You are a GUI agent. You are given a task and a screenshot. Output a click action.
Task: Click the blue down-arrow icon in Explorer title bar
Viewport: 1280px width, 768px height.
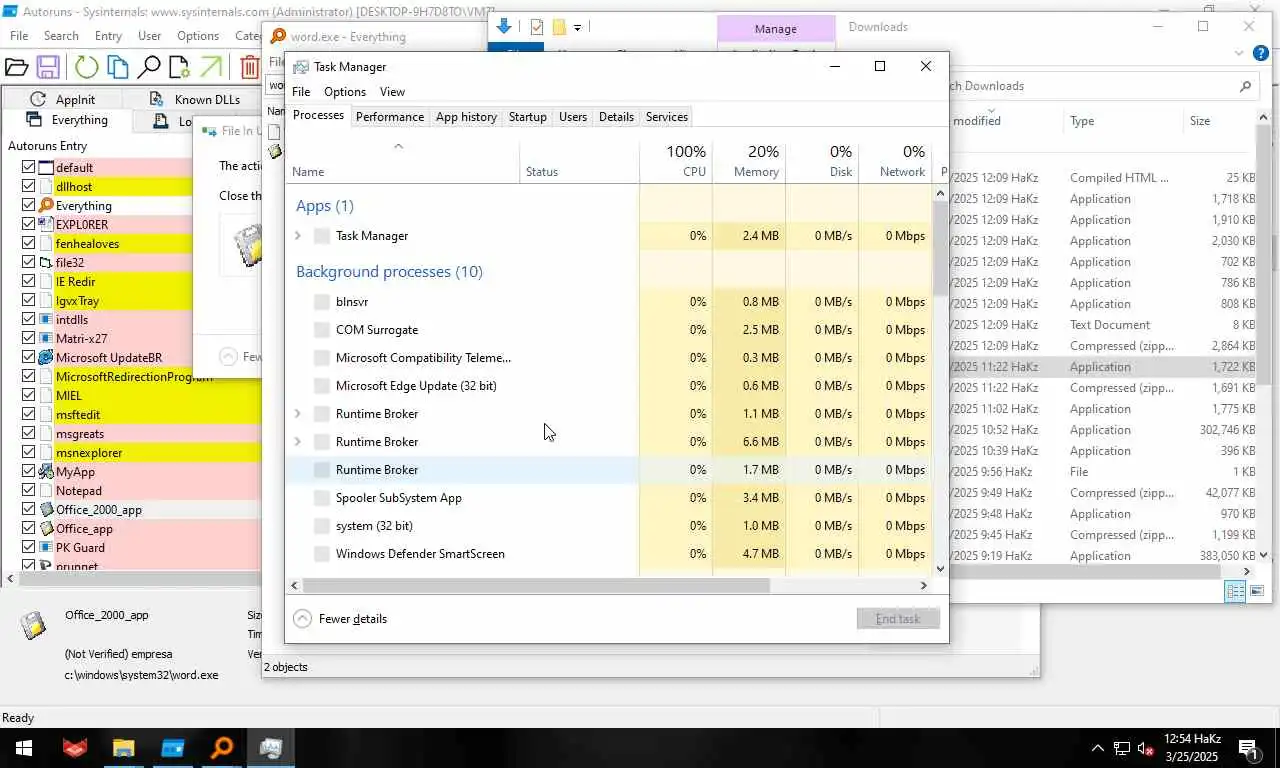[x=504, y=26]
